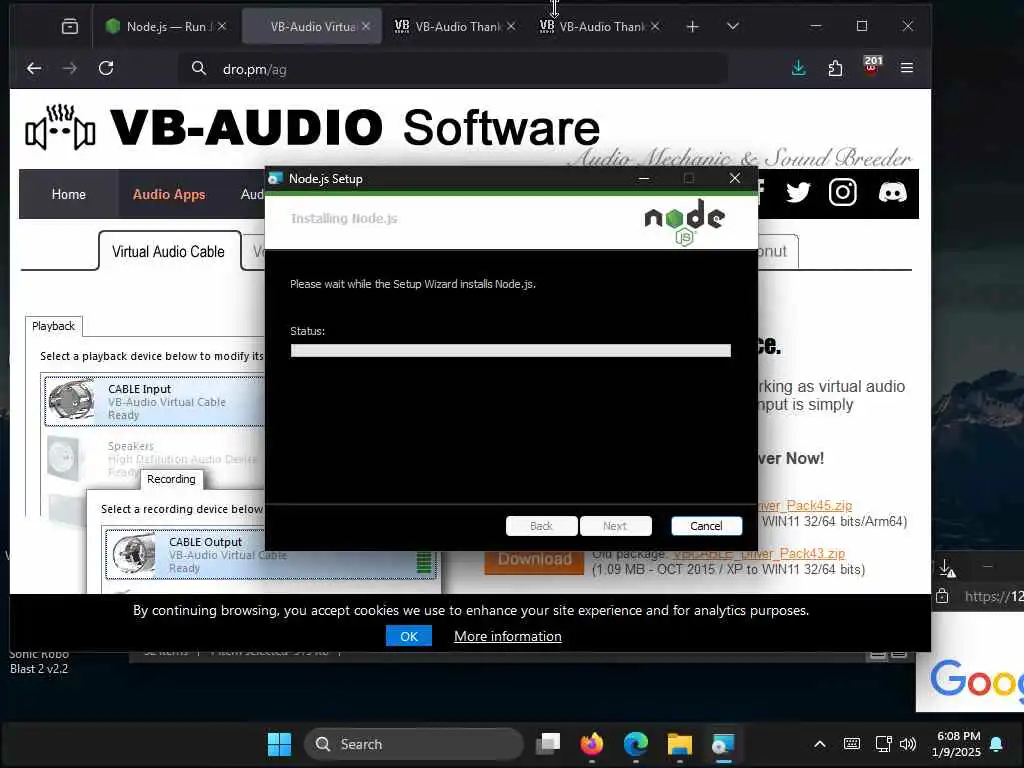Open the Audio Apps menu item
Image resolution: width=1024 pixels, height=768 pixels.
point(168,194)
